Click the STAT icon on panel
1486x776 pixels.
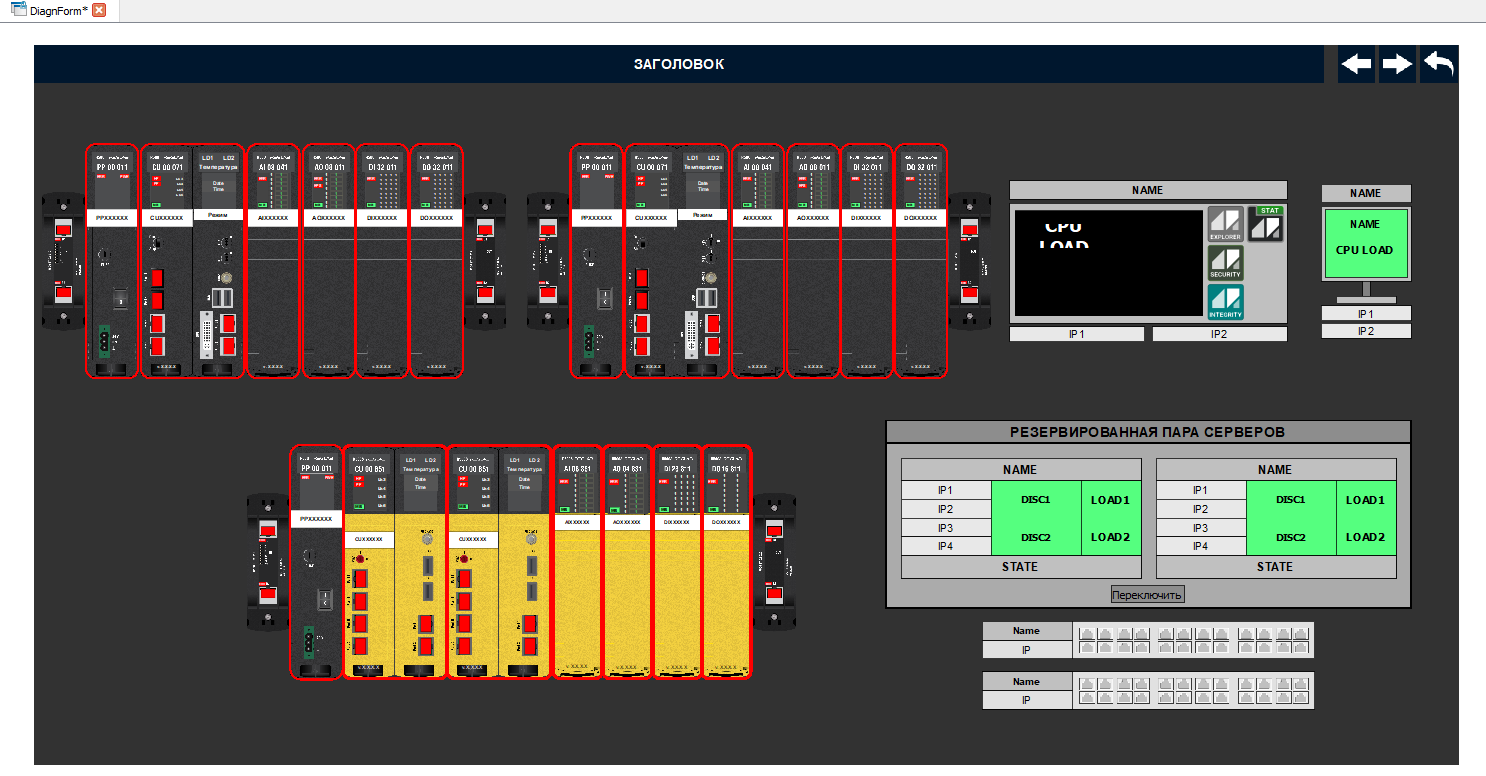point(1266,224)
